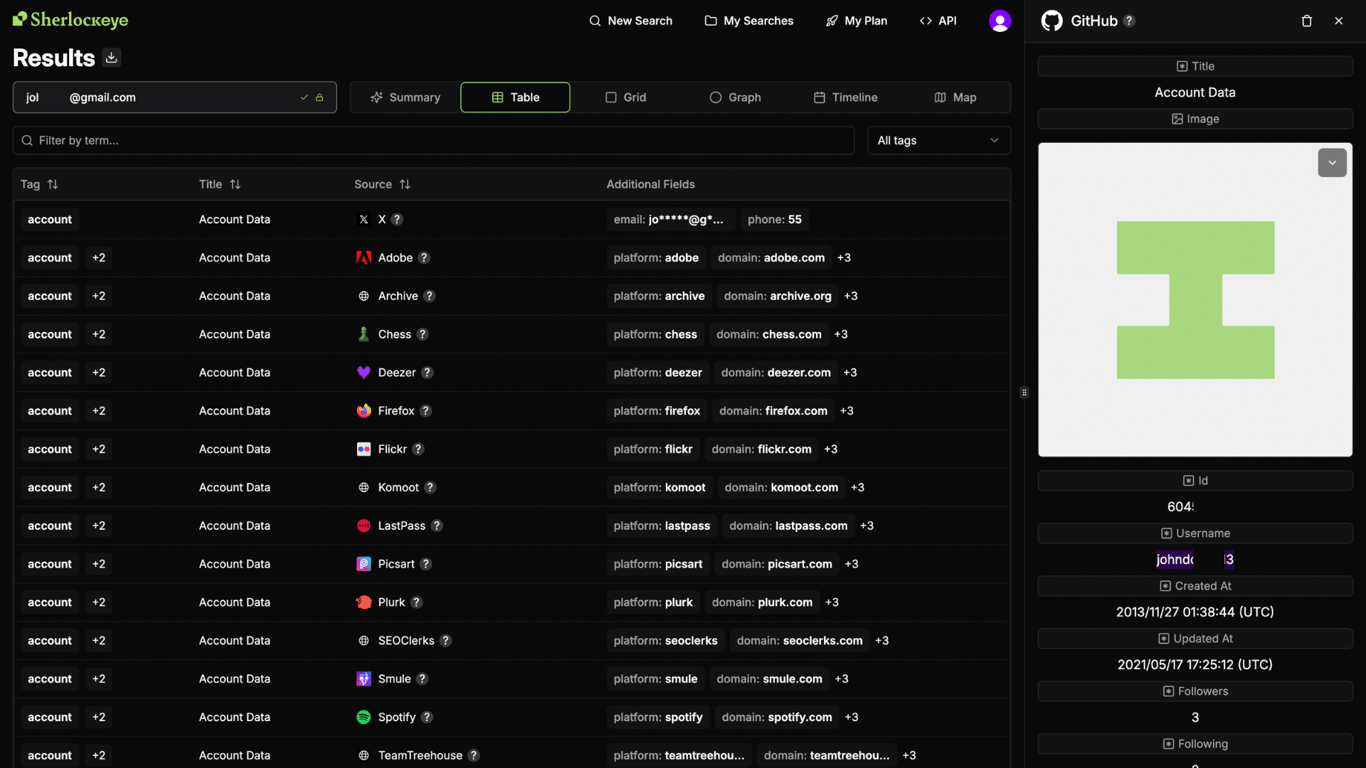1366x768 pixels.
Task: Click the Komoot source name
Action: pyautogui.click(x=398, y=488)
